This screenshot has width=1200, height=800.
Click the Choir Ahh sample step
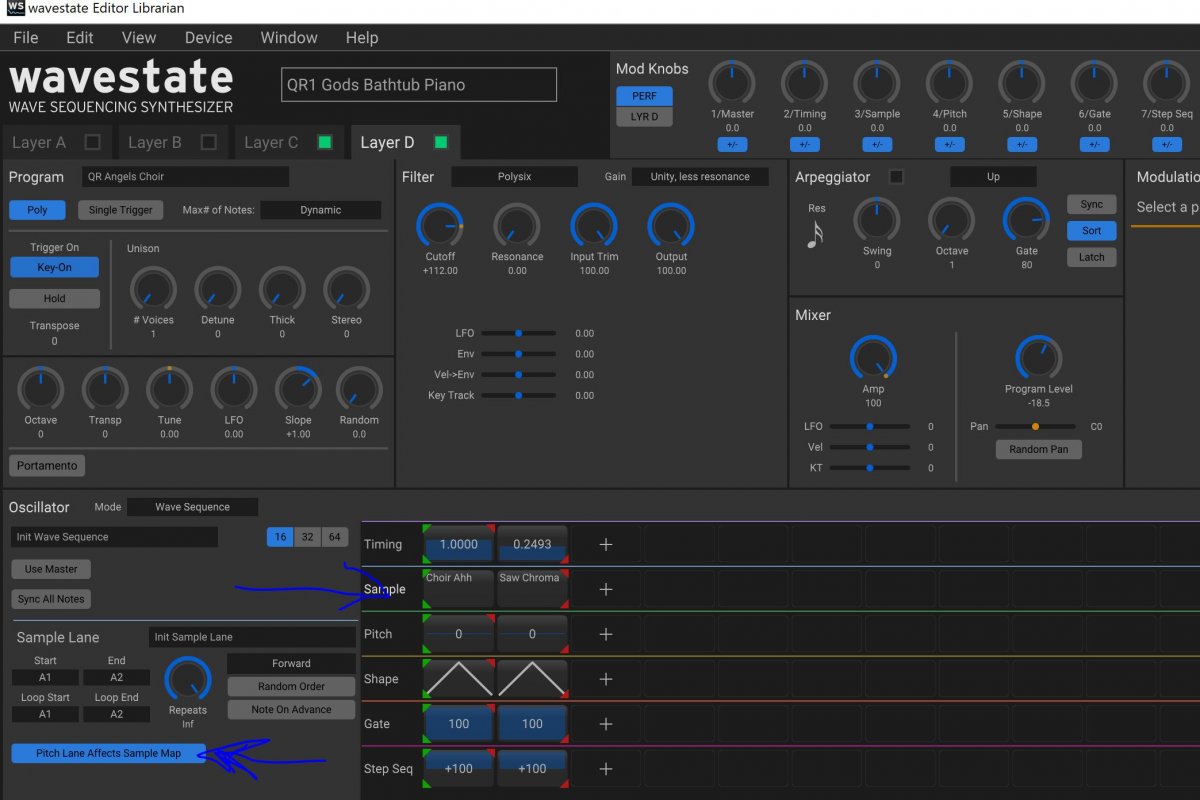click(459, 588)
